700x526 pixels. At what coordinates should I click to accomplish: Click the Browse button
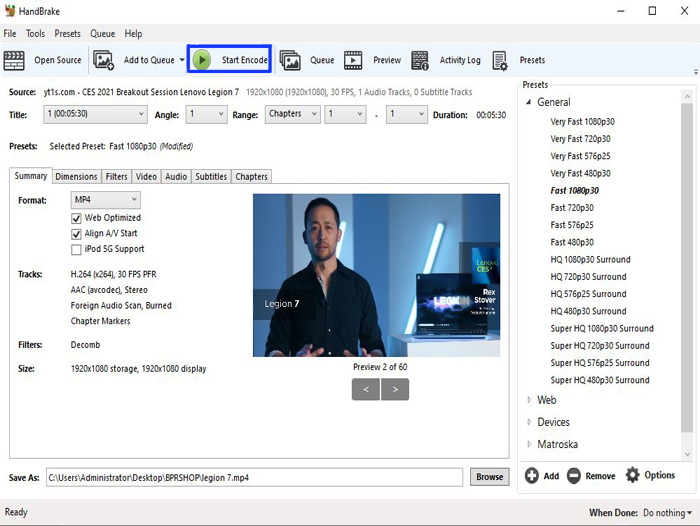[489, 477]
